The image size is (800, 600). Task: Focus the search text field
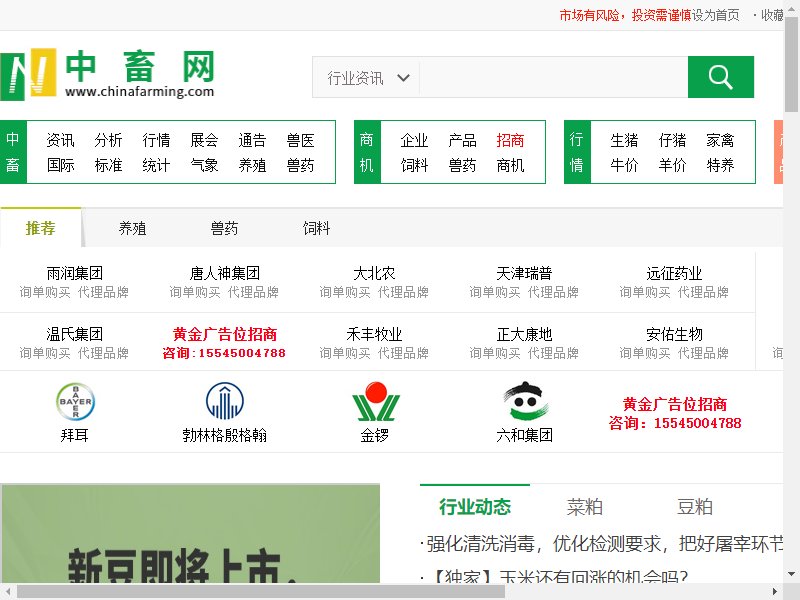pos(553,78)
